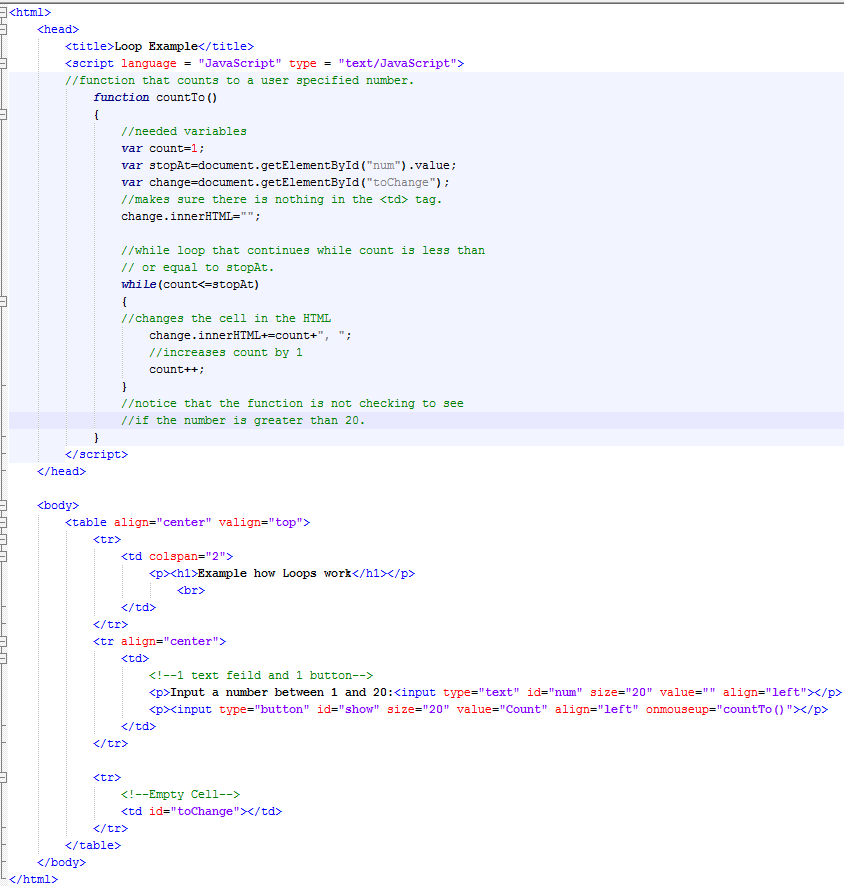Image resolution: width=844 pixels, height=886 pixels.
Task: Collapse the while loop brace fold marker
Action: [3, 302]
